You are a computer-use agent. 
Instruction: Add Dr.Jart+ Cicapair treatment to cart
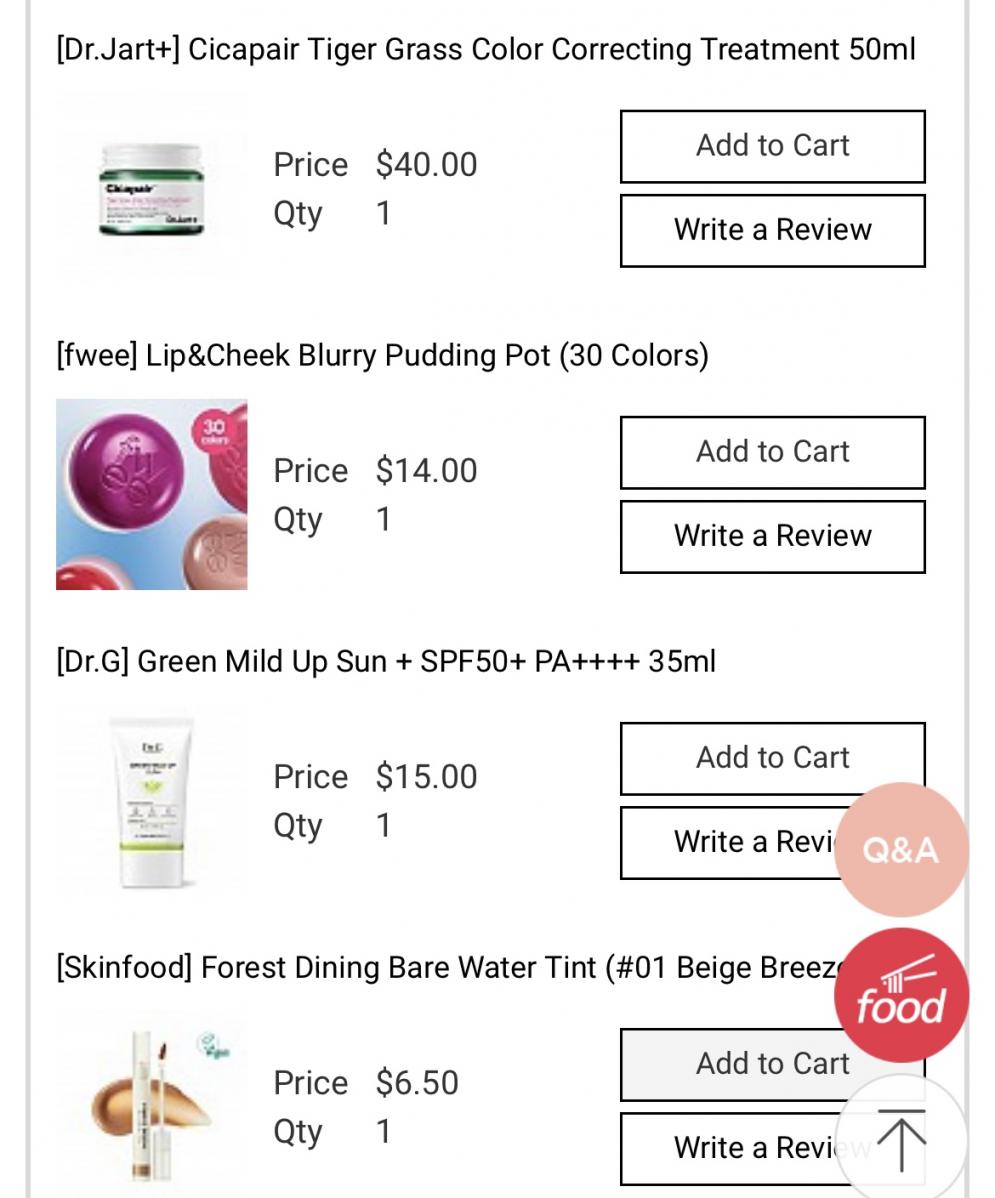pos(772,146)
